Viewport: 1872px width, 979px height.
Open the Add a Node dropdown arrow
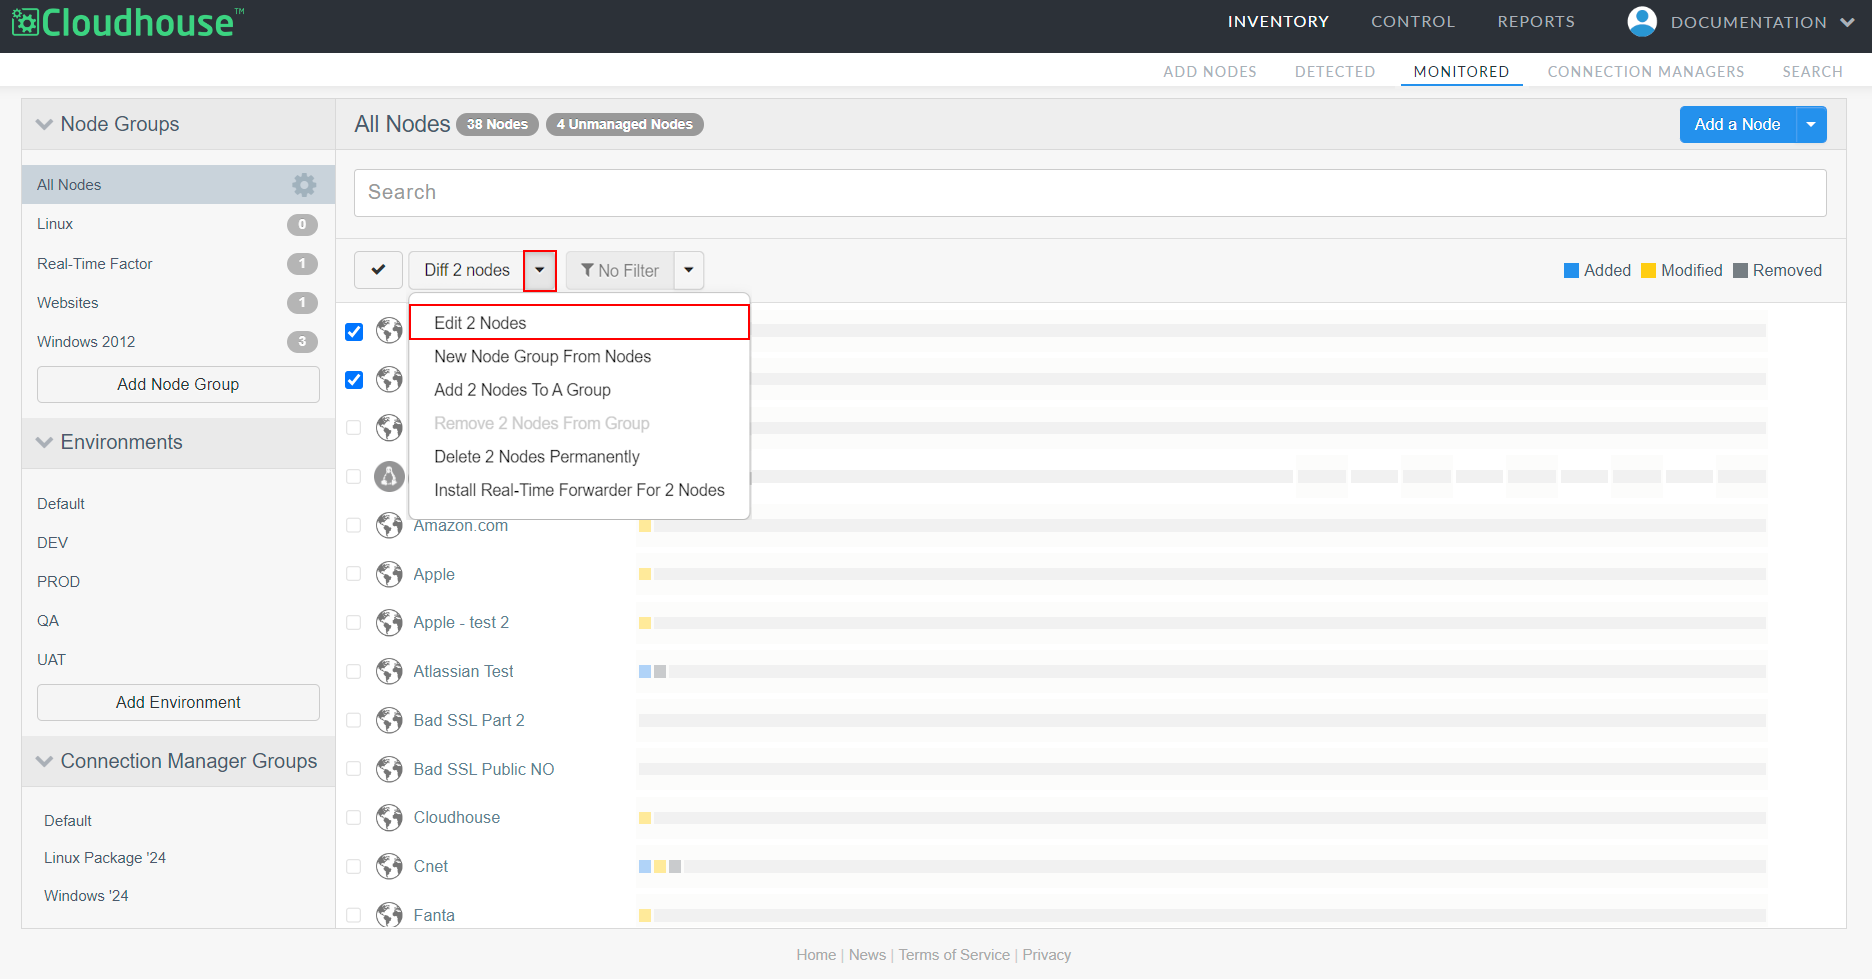pos(1811,124)
